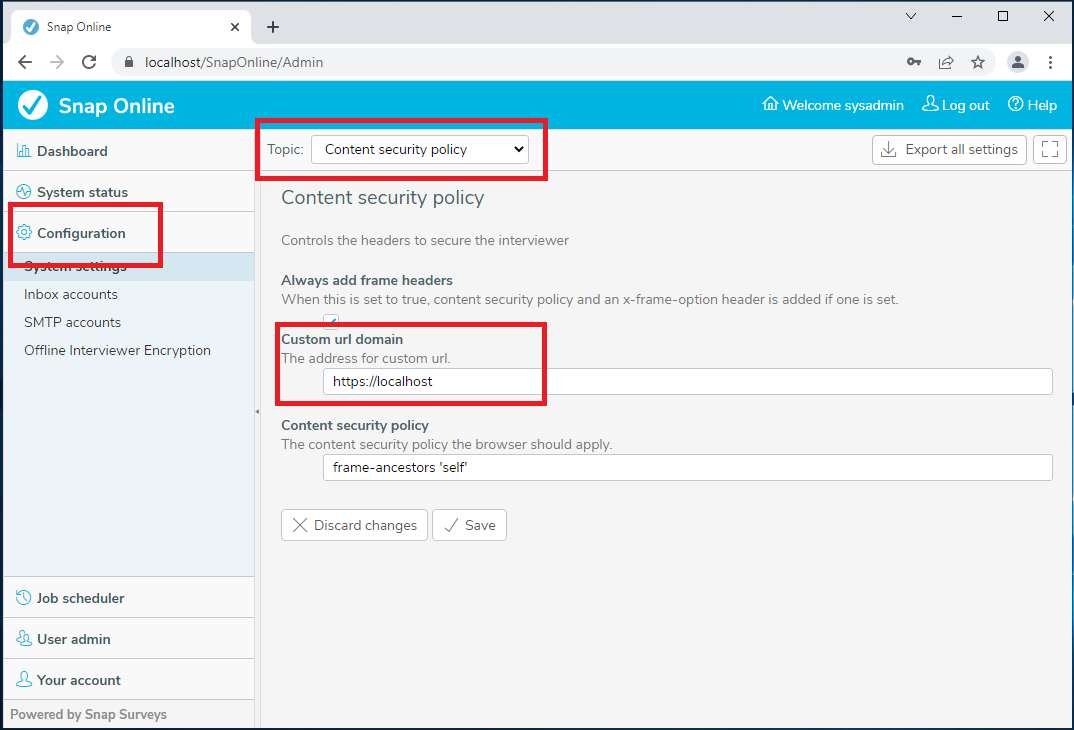
Task: Collapse the sidebar using splitter handle
Action: pyautogui.click(x=257, y=411)
